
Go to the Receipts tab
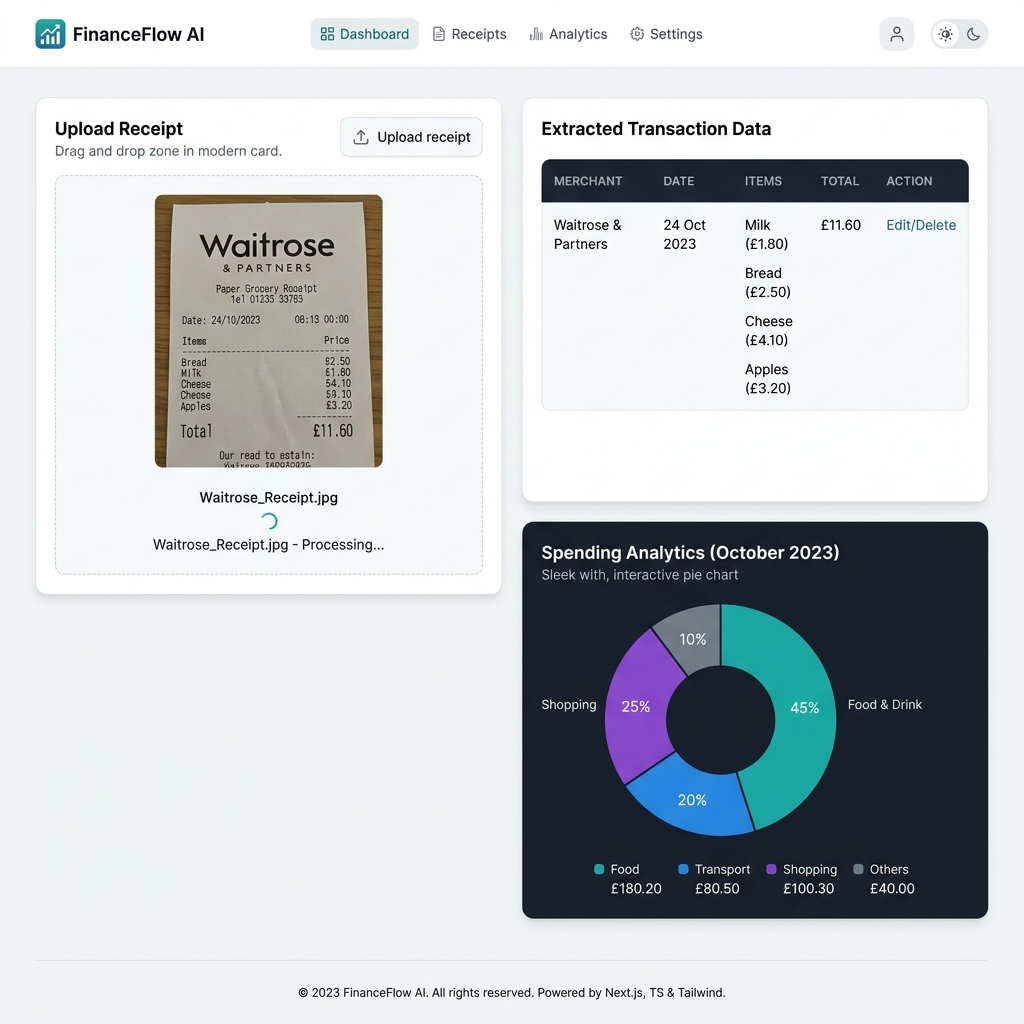coord(470,34)
